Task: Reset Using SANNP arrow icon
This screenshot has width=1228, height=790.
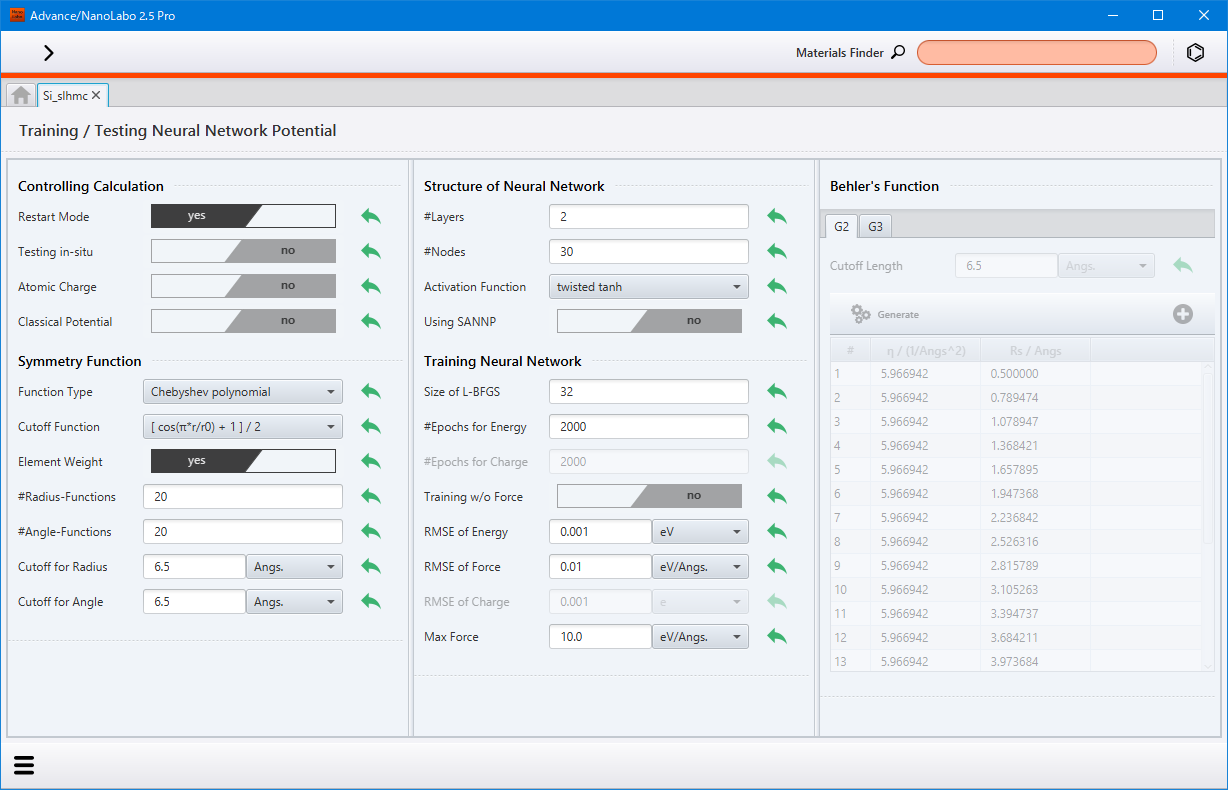Action: [777, 321]
